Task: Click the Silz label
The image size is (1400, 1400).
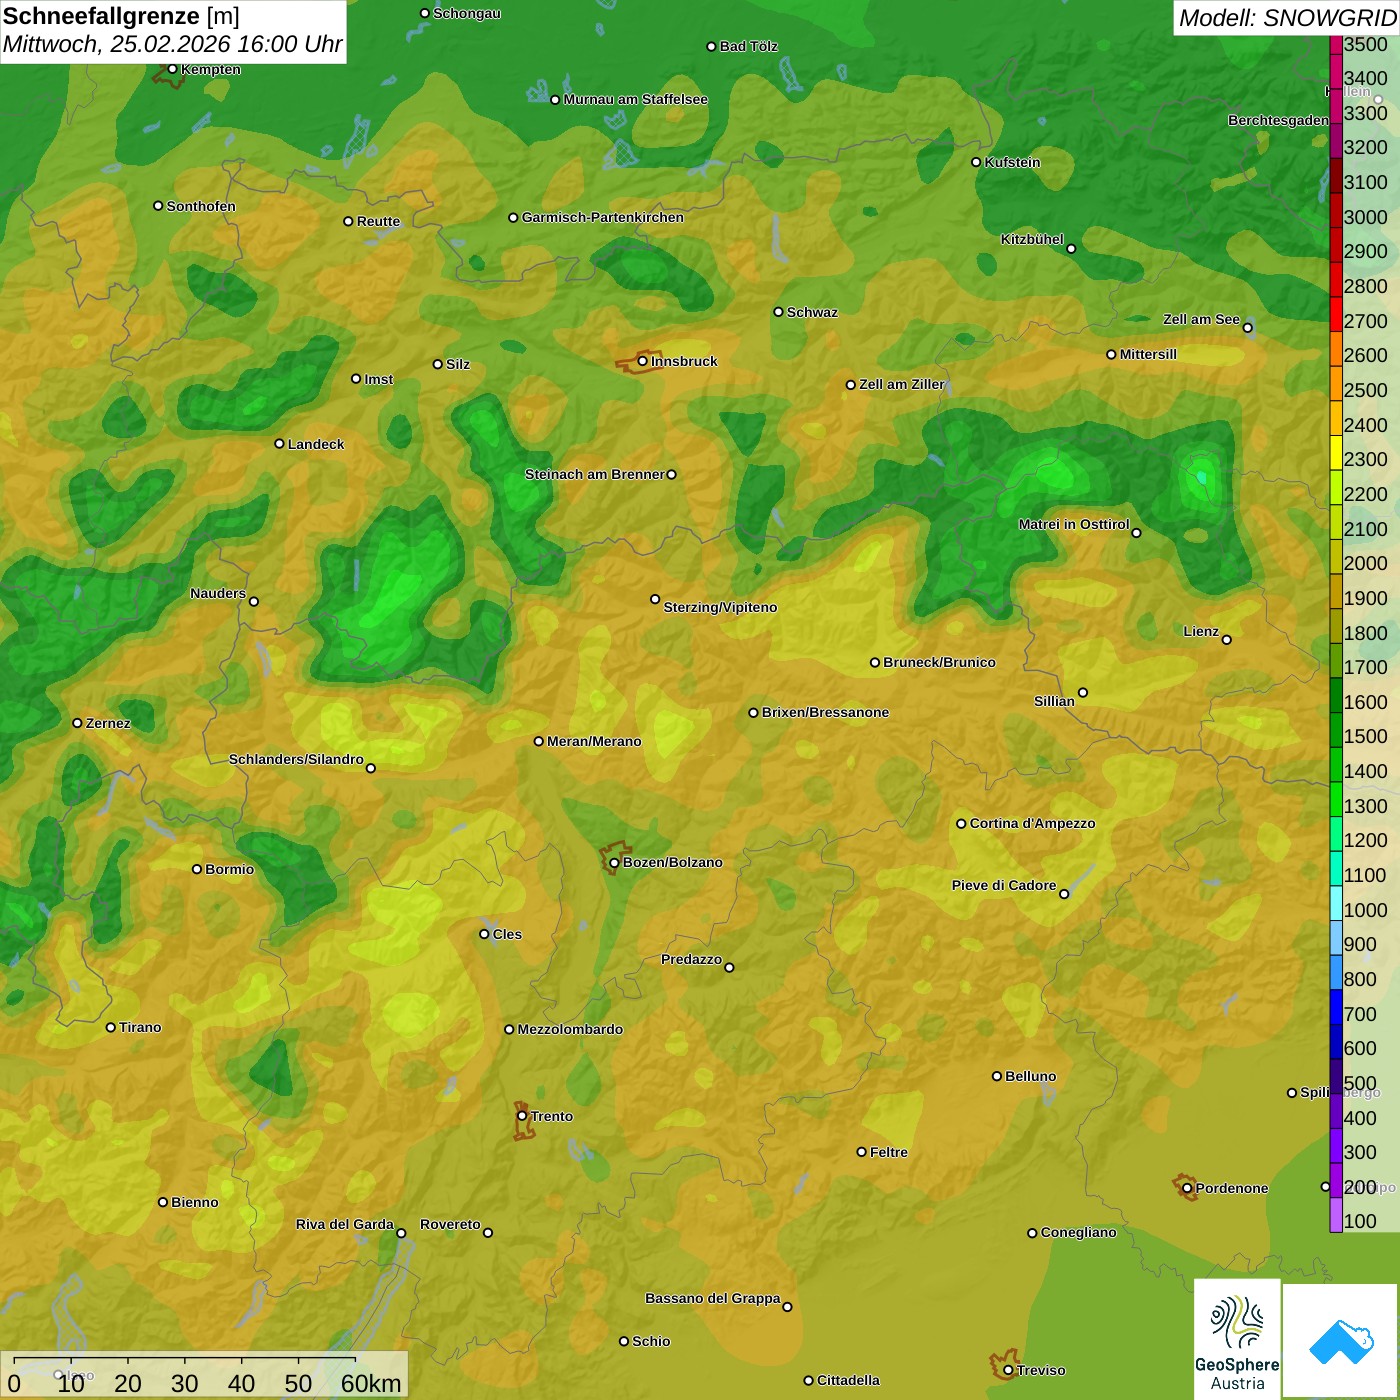Action: pyautogui.click(x=458, y=364)
